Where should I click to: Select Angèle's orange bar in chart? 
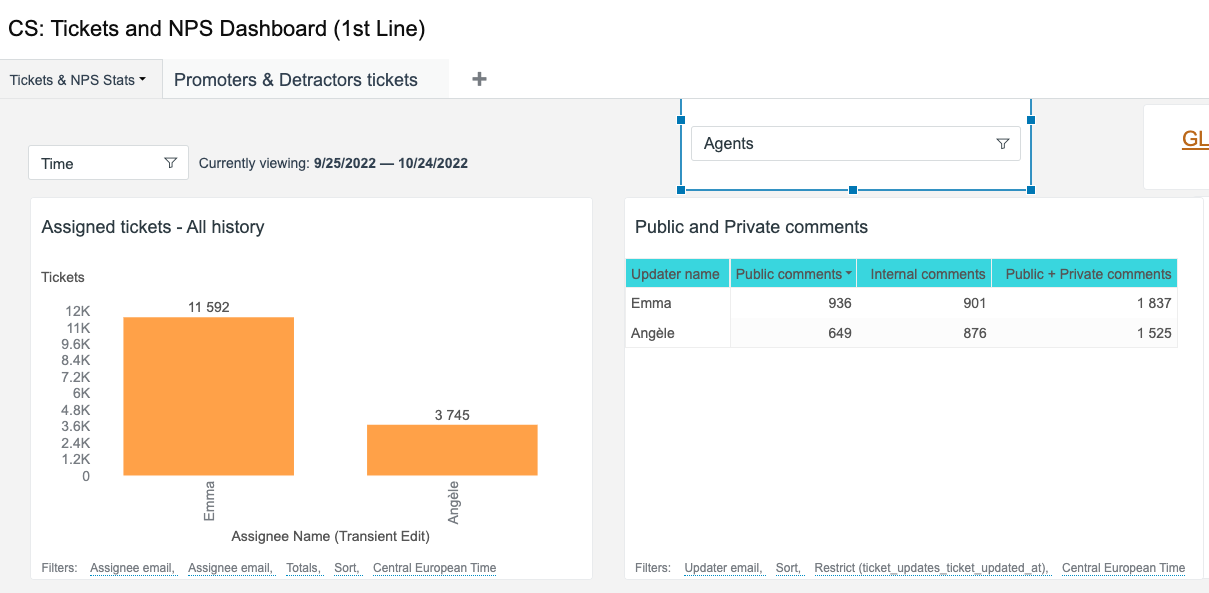point(452,450)
